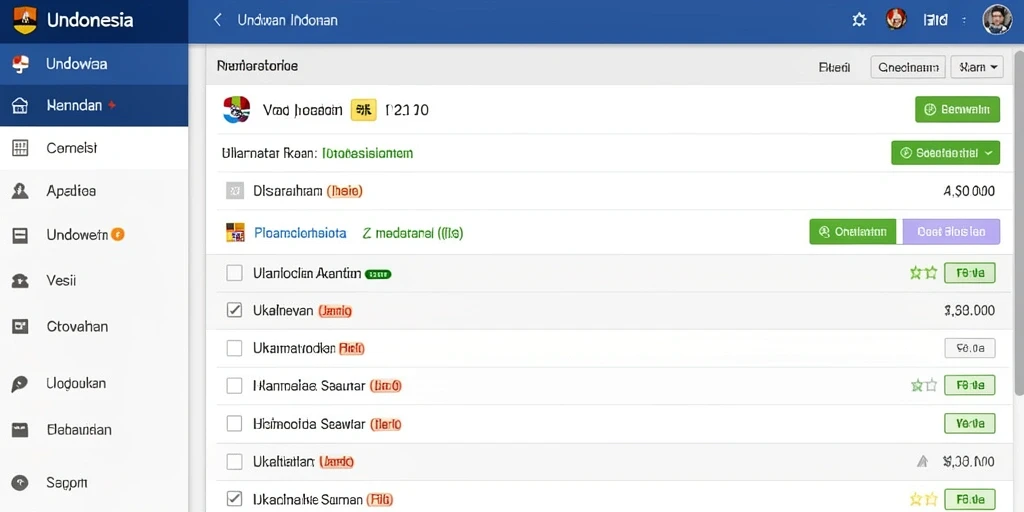This screenshot has width=1024, height=512.
Task: Click the colored squares icon beside Ploamclorhaiota
Action: tap(235, 232)
